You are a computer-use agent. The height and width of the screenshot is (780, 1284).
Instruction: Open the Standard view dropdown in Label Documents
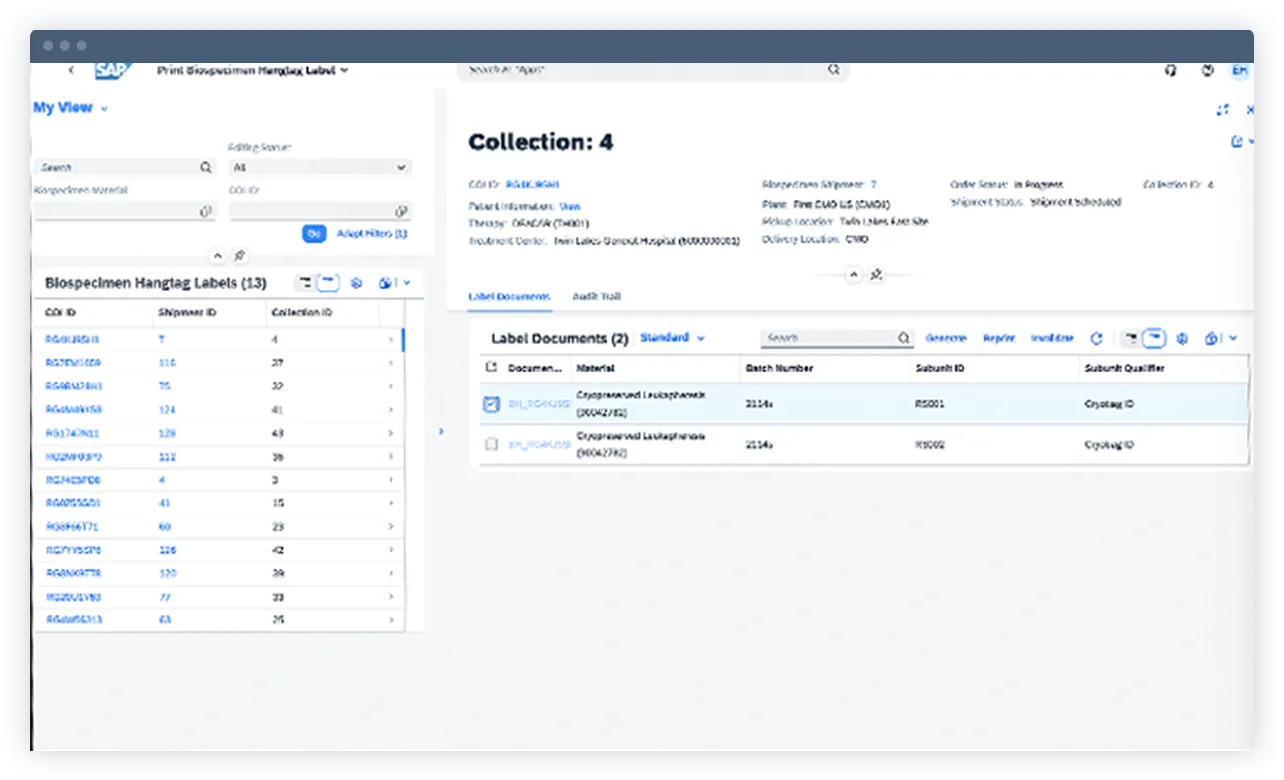point(671,338)
